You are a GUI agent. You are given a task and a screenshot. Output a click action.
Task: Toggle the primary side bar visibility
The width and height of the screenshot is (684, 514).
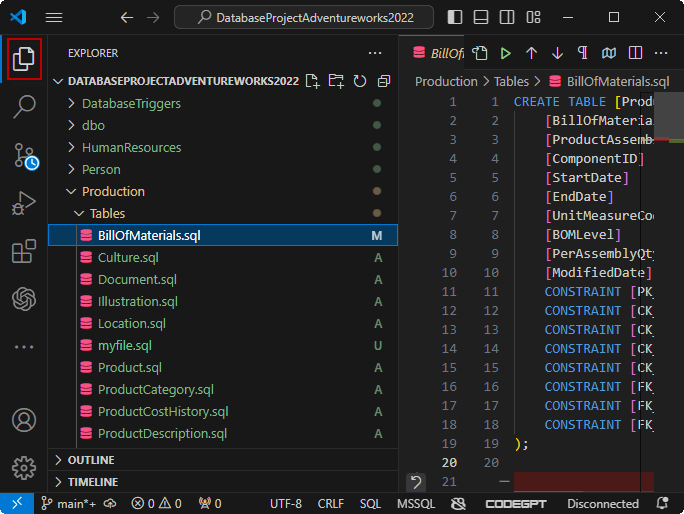pos(456,17)
